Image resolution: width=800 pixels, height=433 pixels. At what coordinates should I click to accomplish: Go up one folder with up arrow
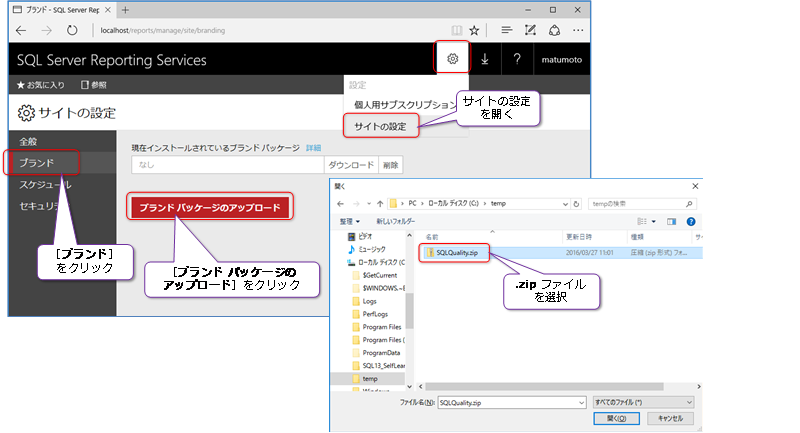tap(380, 203)
